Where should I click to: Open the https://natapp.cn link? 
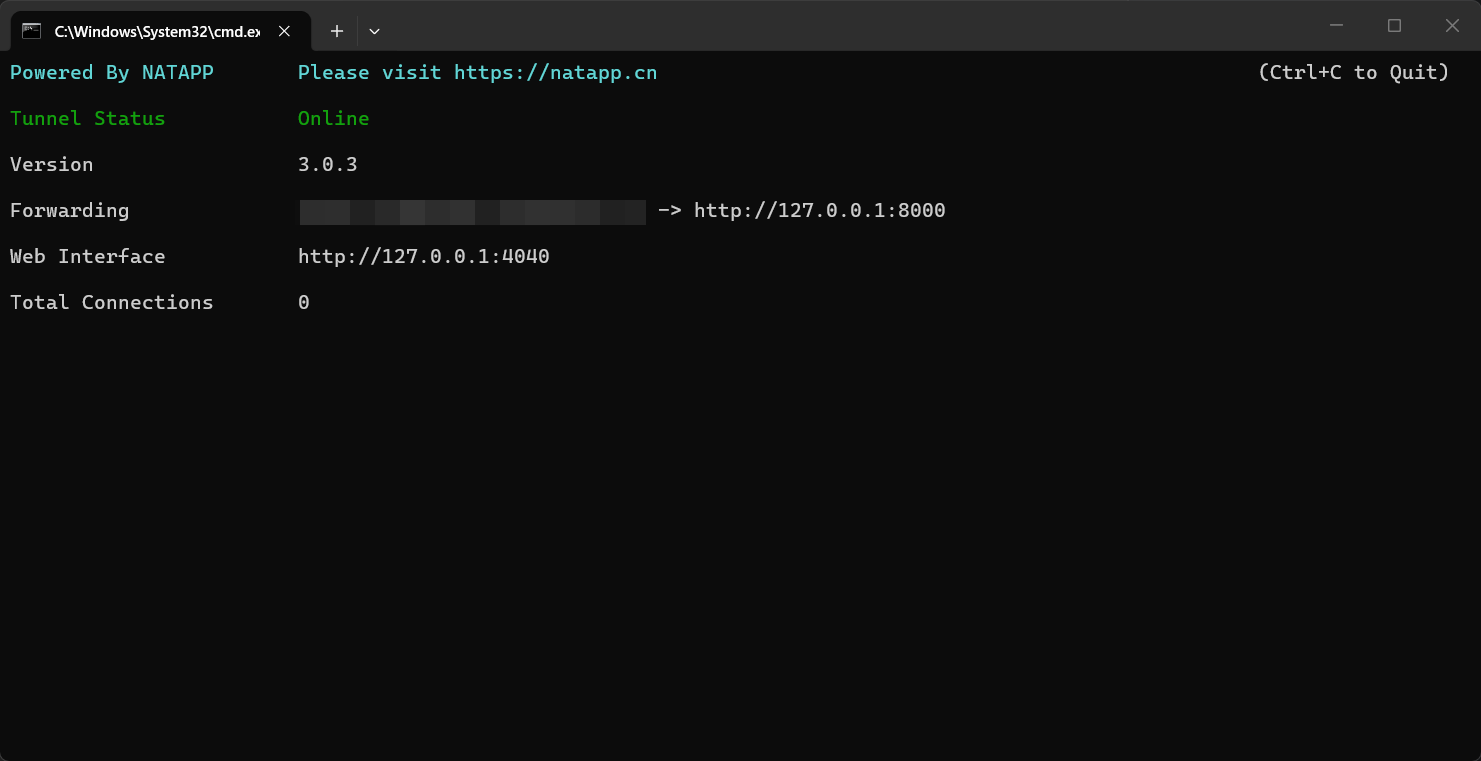coord(556,73)
